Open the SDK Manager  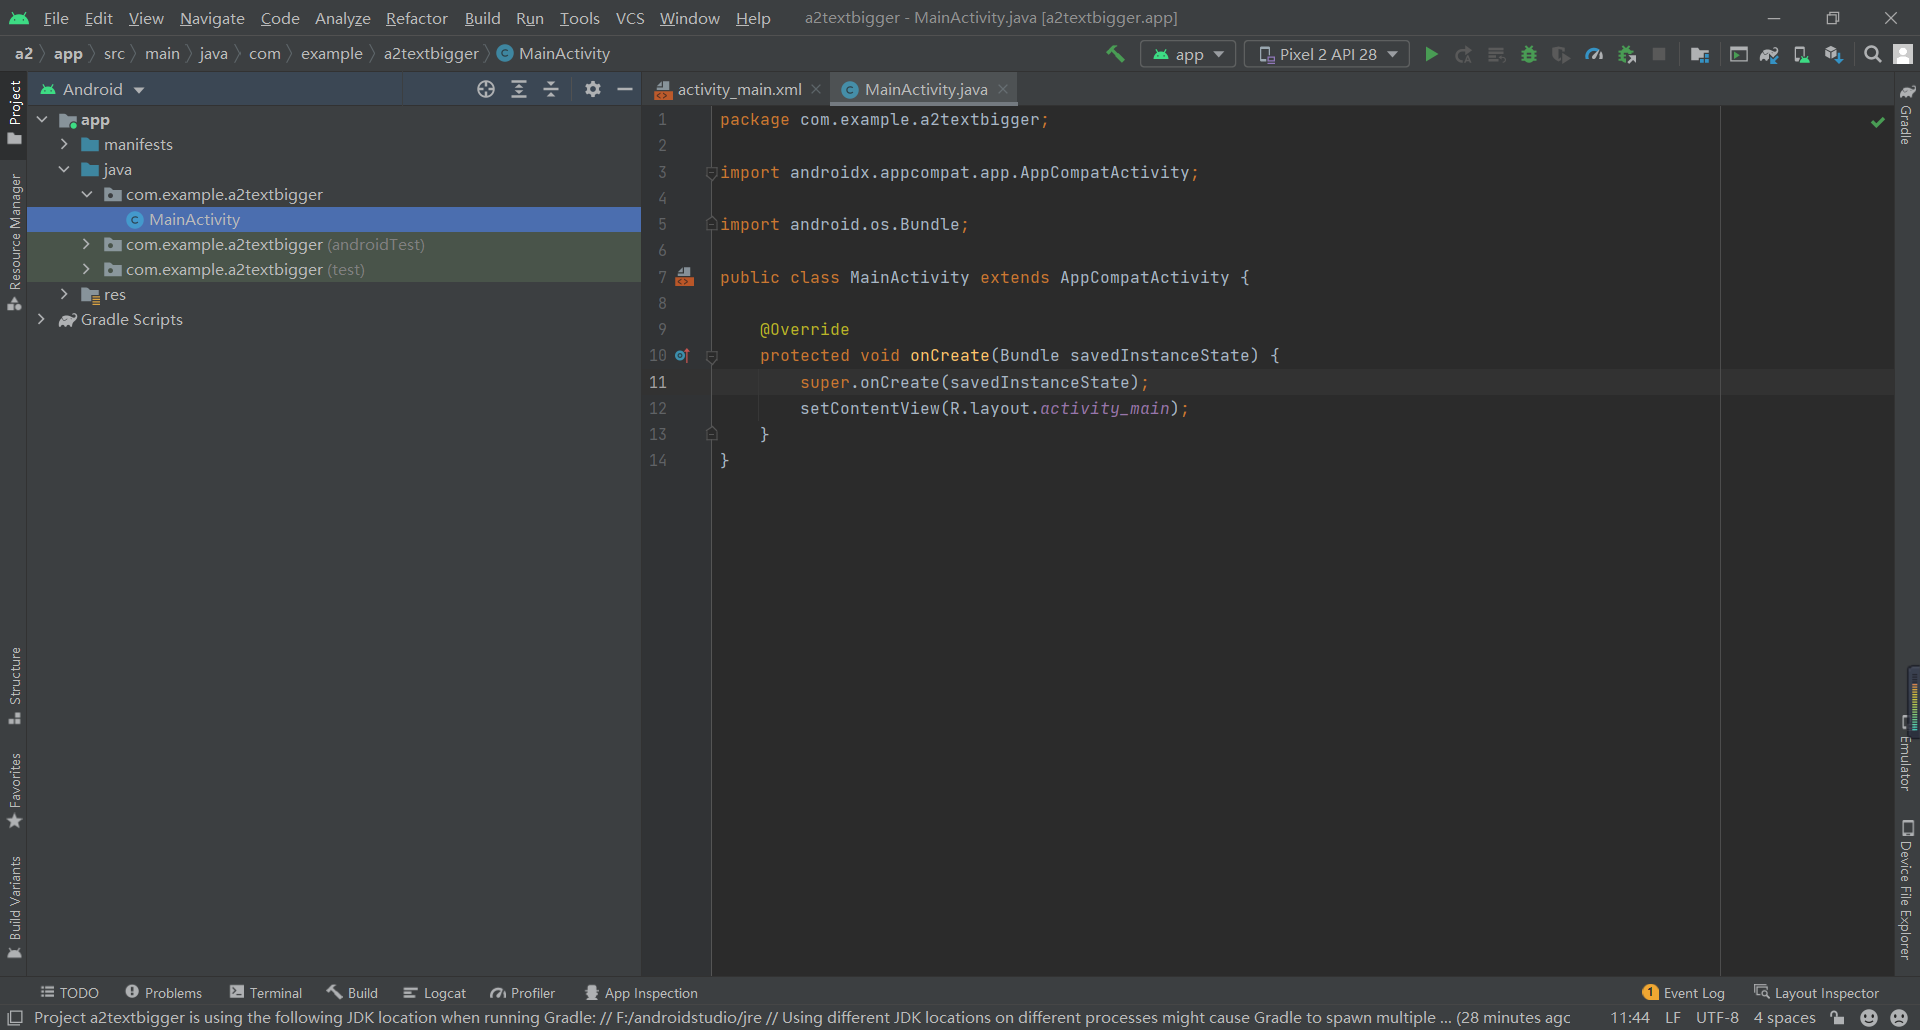[x=1834, y=54]
